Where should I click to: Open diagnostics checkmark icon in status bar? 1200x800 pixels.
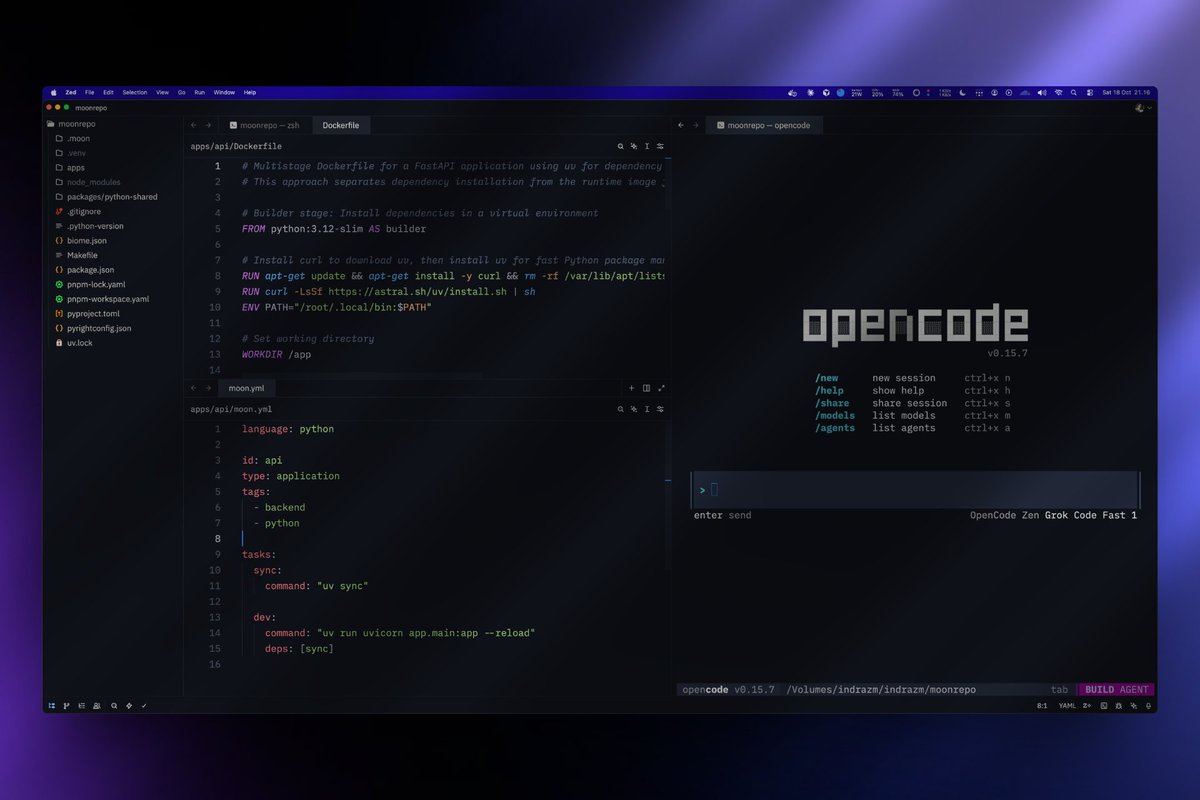[144, 706]
